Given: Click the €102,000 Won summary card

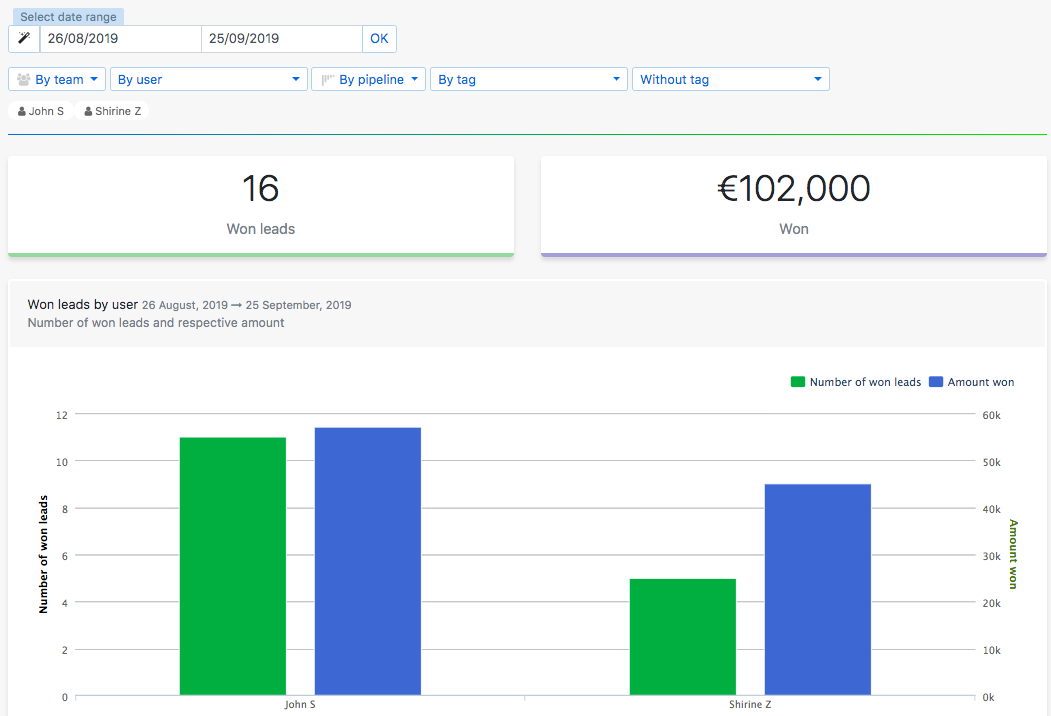Looking at the screenshot, I should [x=794, y=205].
